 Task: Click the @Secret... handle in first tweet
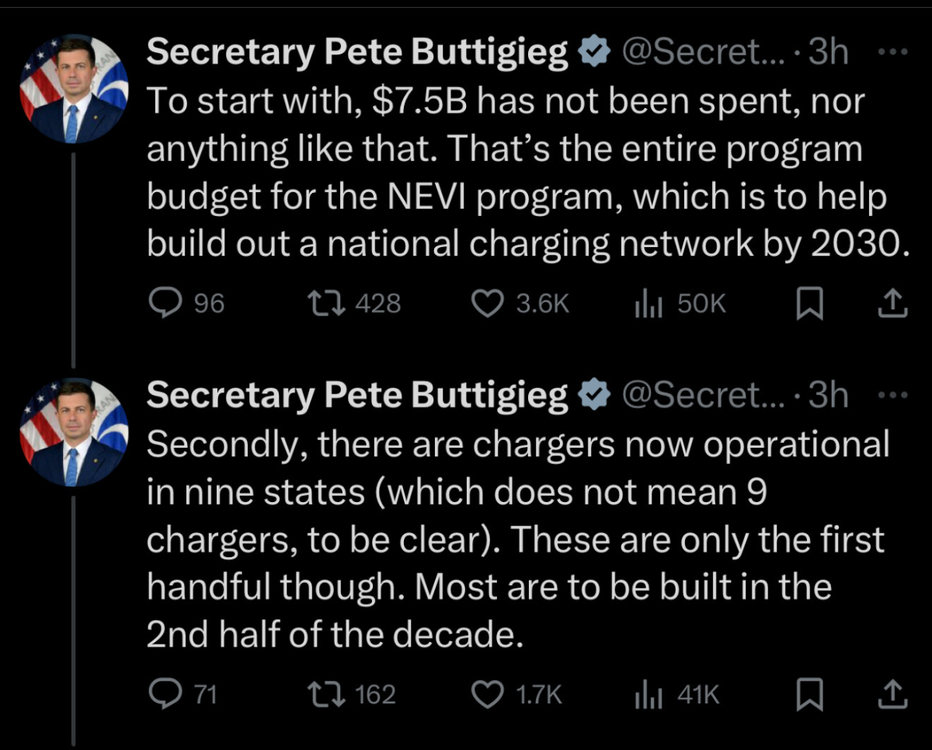706,53
